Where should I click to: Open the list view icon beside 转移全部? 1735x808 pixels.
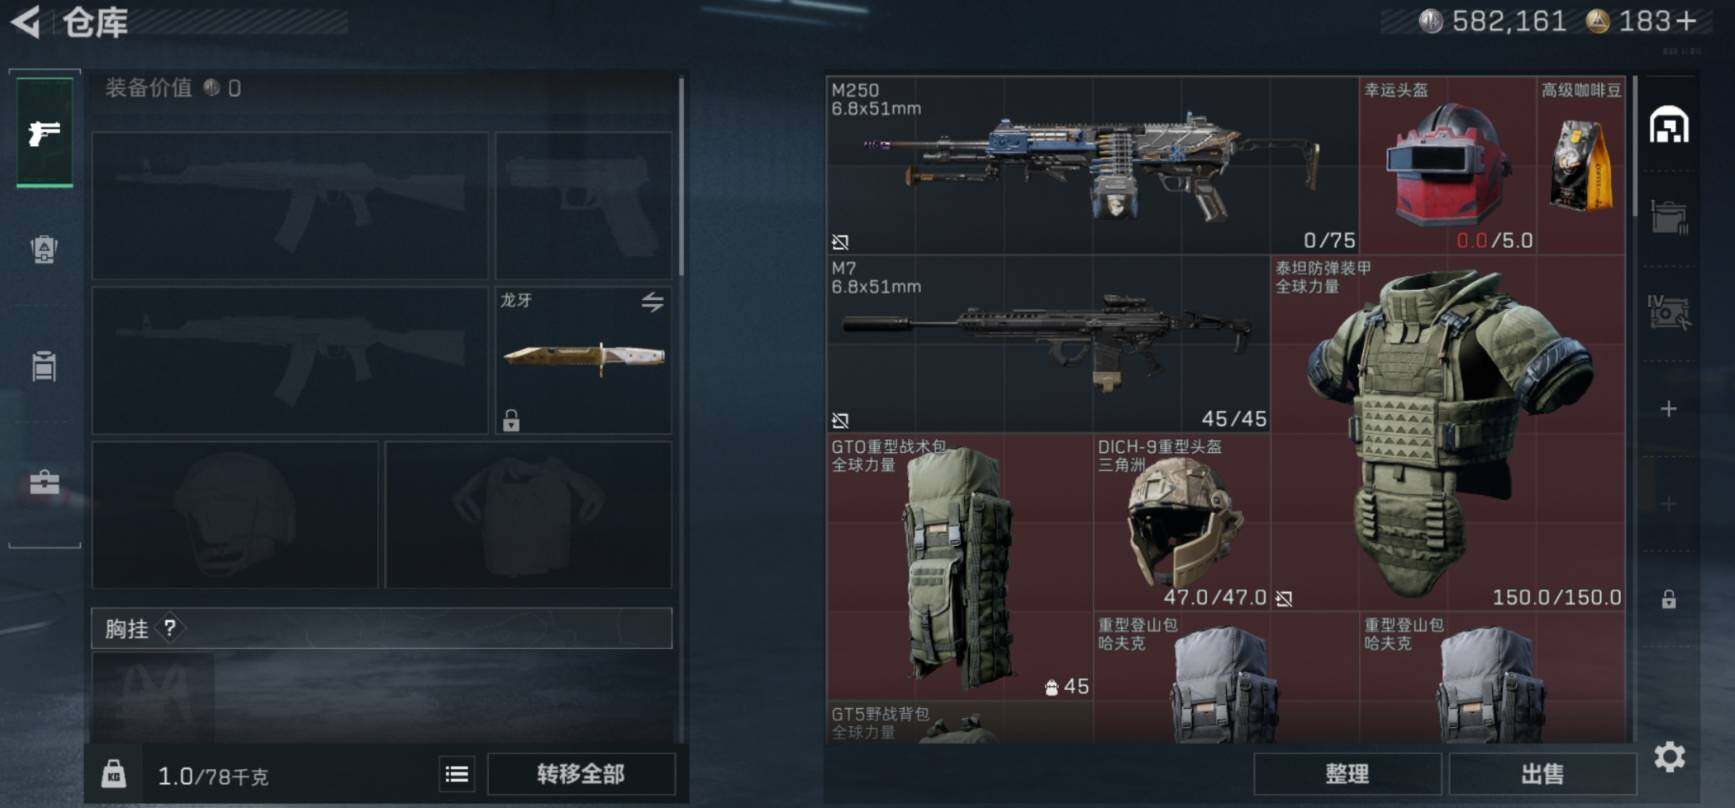(x=456, y=774)
